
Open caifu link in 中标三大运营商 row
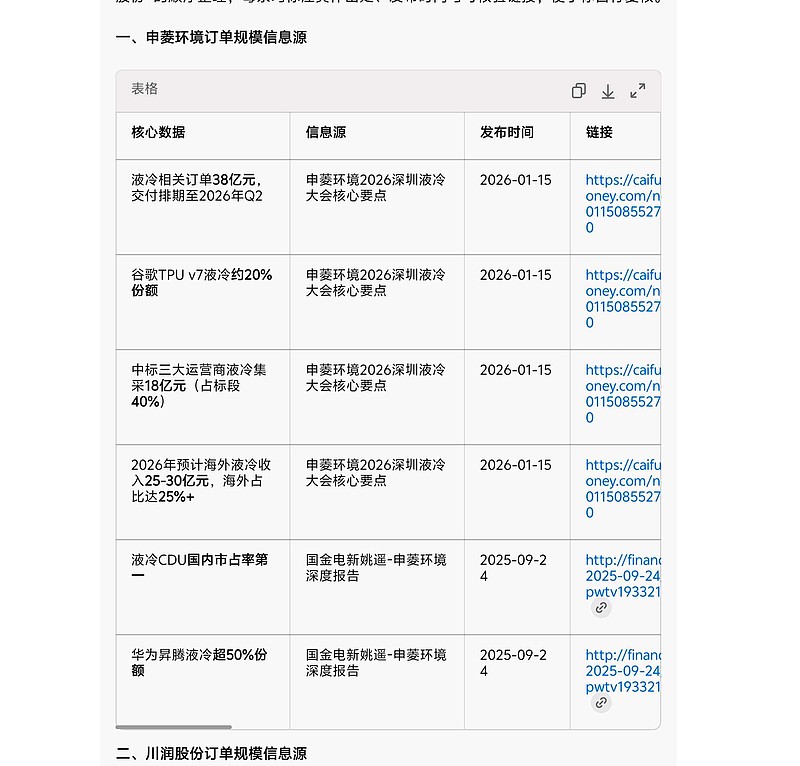(623, 393)
